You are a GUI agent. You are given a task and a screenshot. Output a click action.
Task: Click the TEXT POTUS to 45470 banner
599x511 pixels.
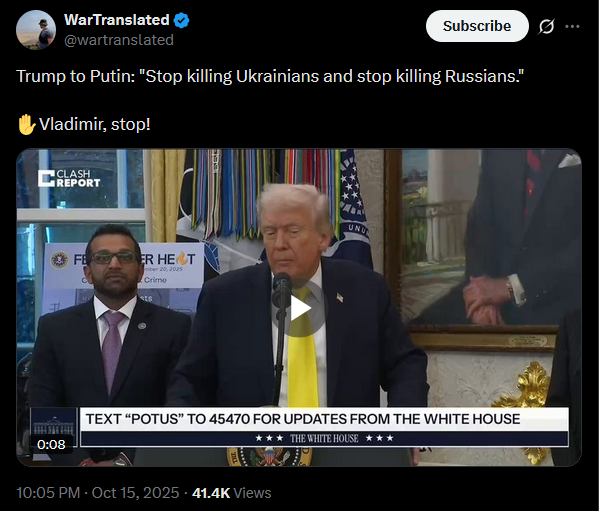[x=324, y=419]
